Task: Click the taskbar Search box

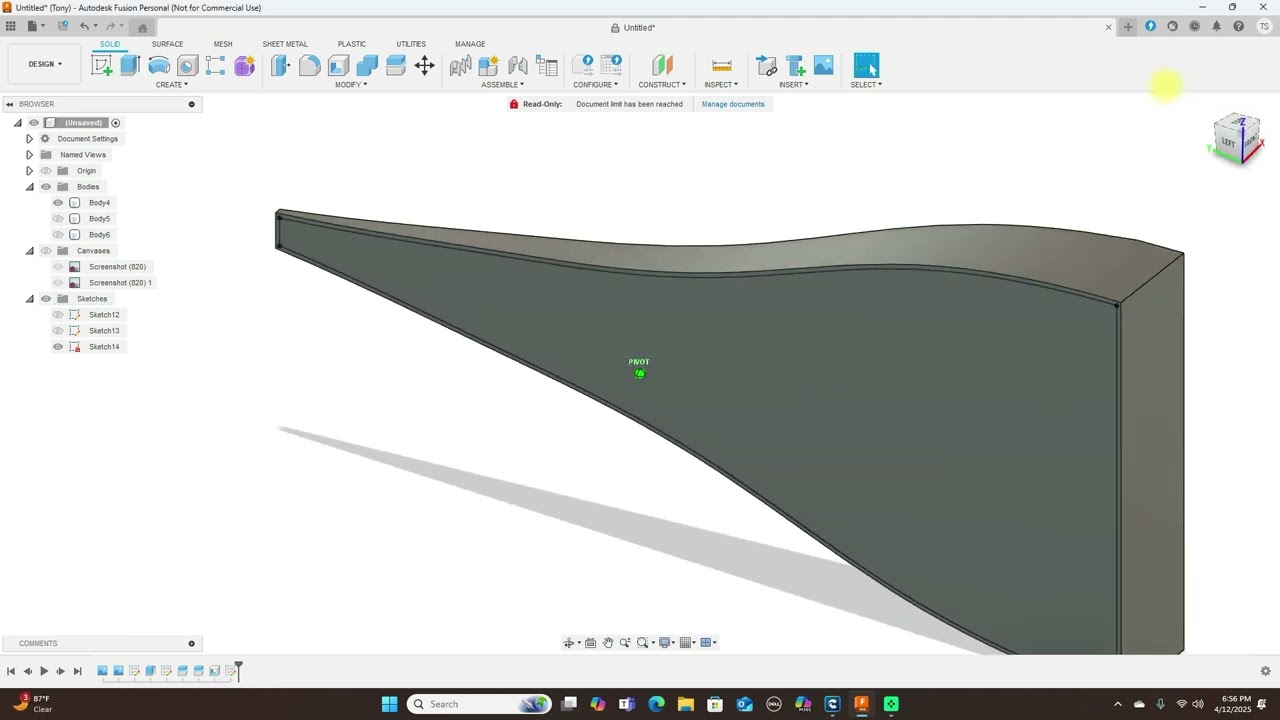Action: pyautogui.click(x=479, y=704)
